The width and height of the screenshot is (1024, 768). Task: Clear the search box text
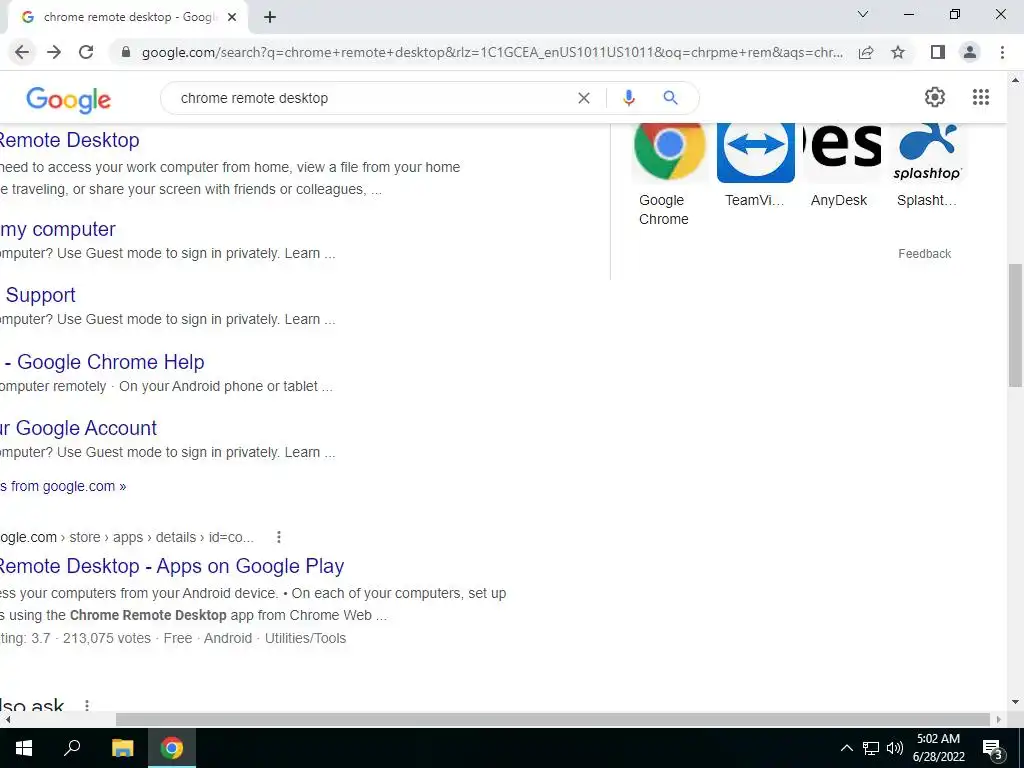point(584,98)
